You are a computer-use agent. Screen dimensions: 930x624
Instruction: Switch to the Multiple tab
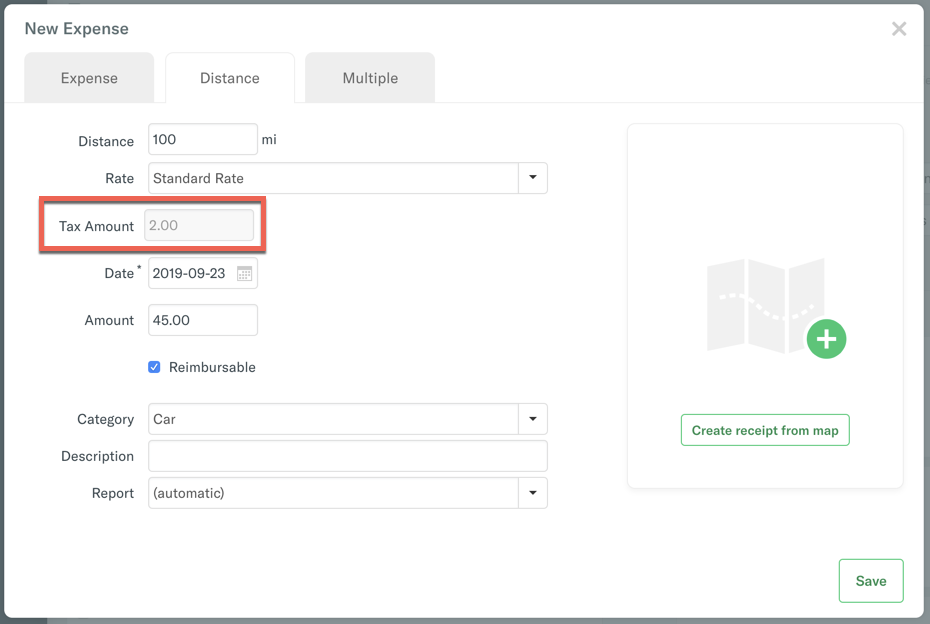(370, 78)
